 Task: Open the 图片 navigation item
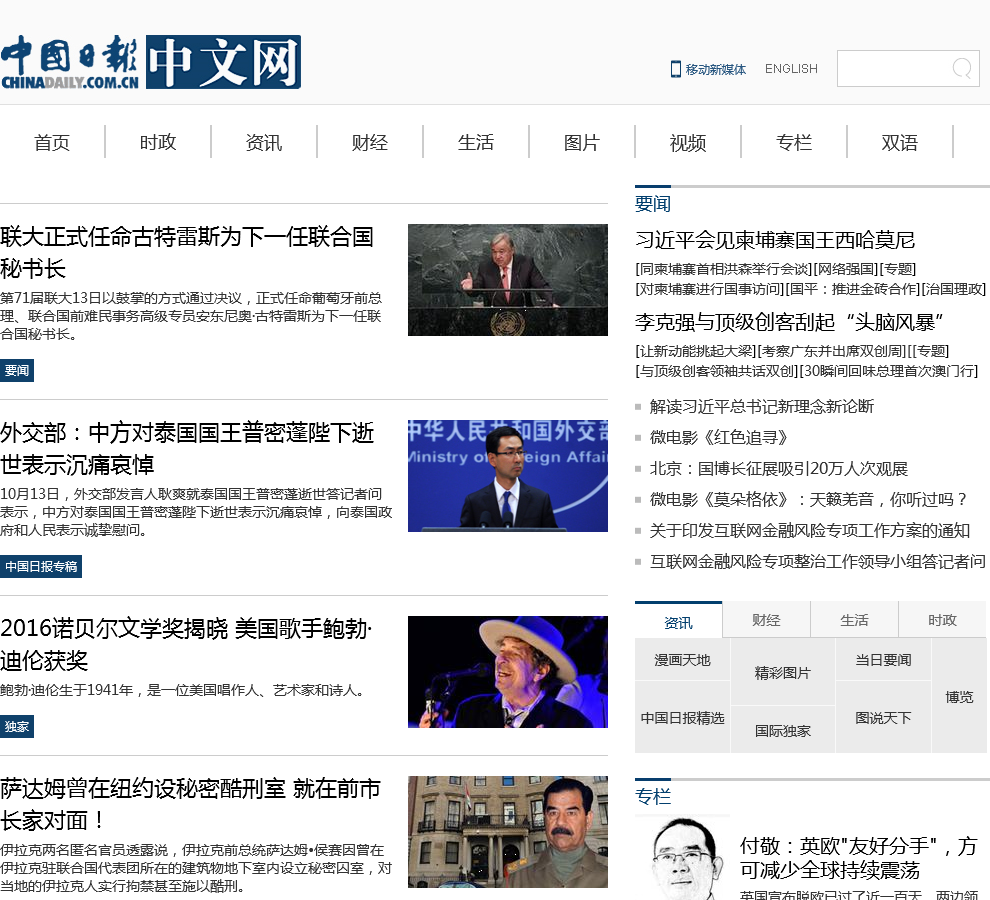[582, 142]
